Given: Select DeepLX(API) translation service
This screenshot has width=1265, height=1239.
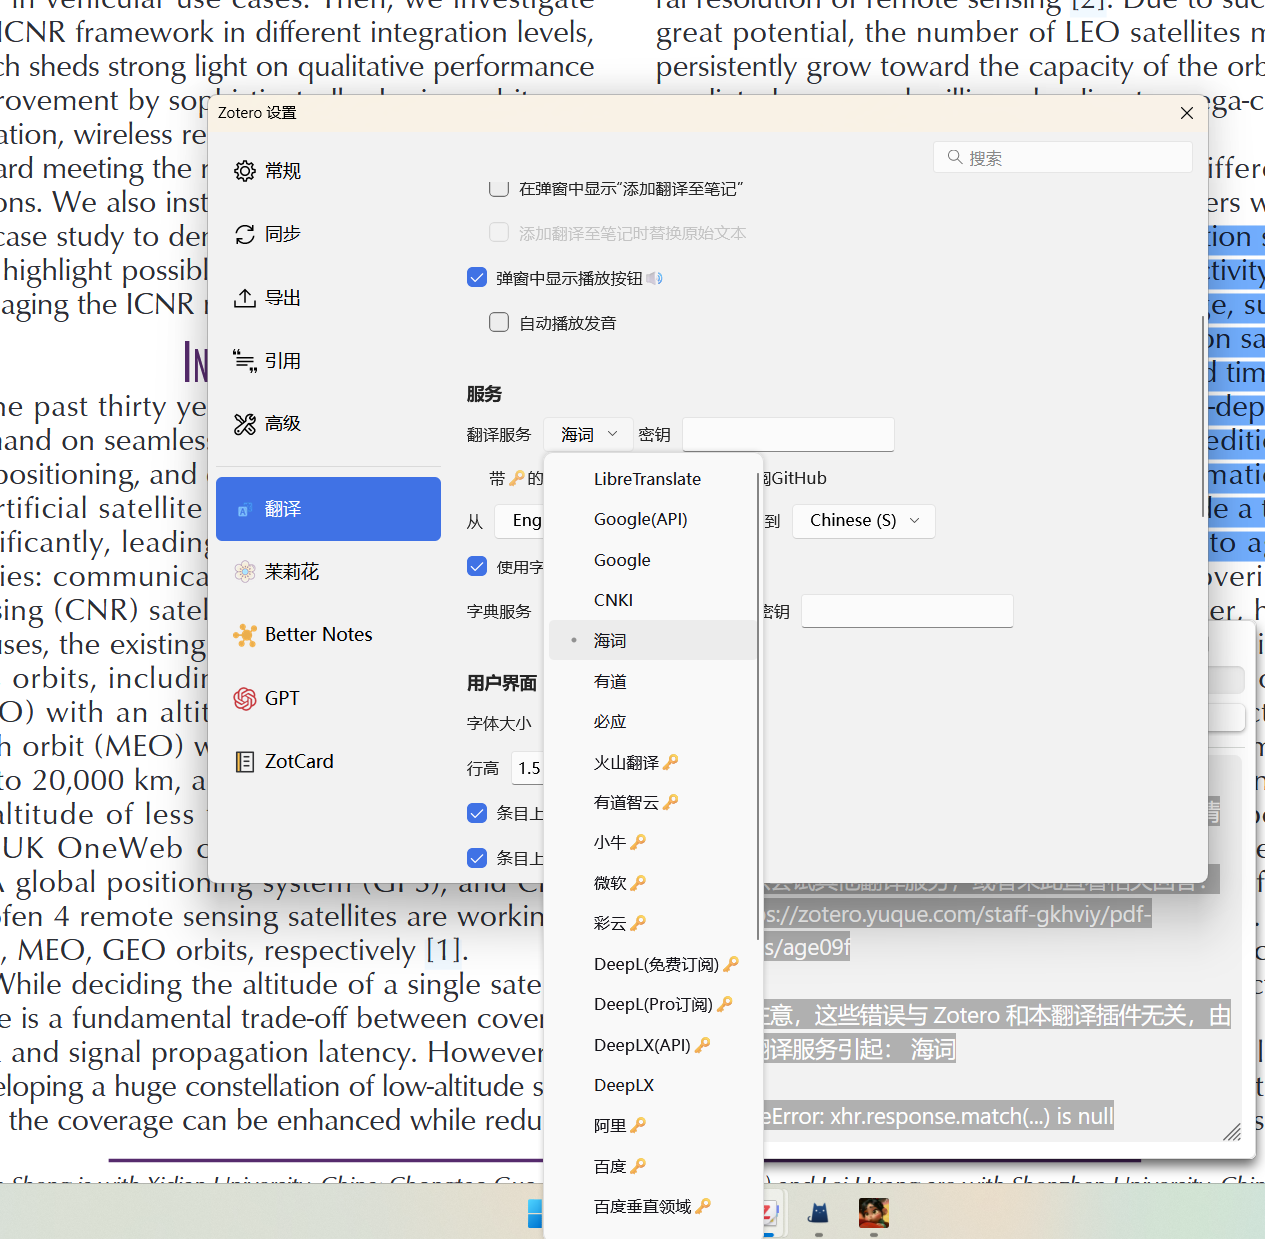Looking at the screenshot, I should (x=652, y=1045).
